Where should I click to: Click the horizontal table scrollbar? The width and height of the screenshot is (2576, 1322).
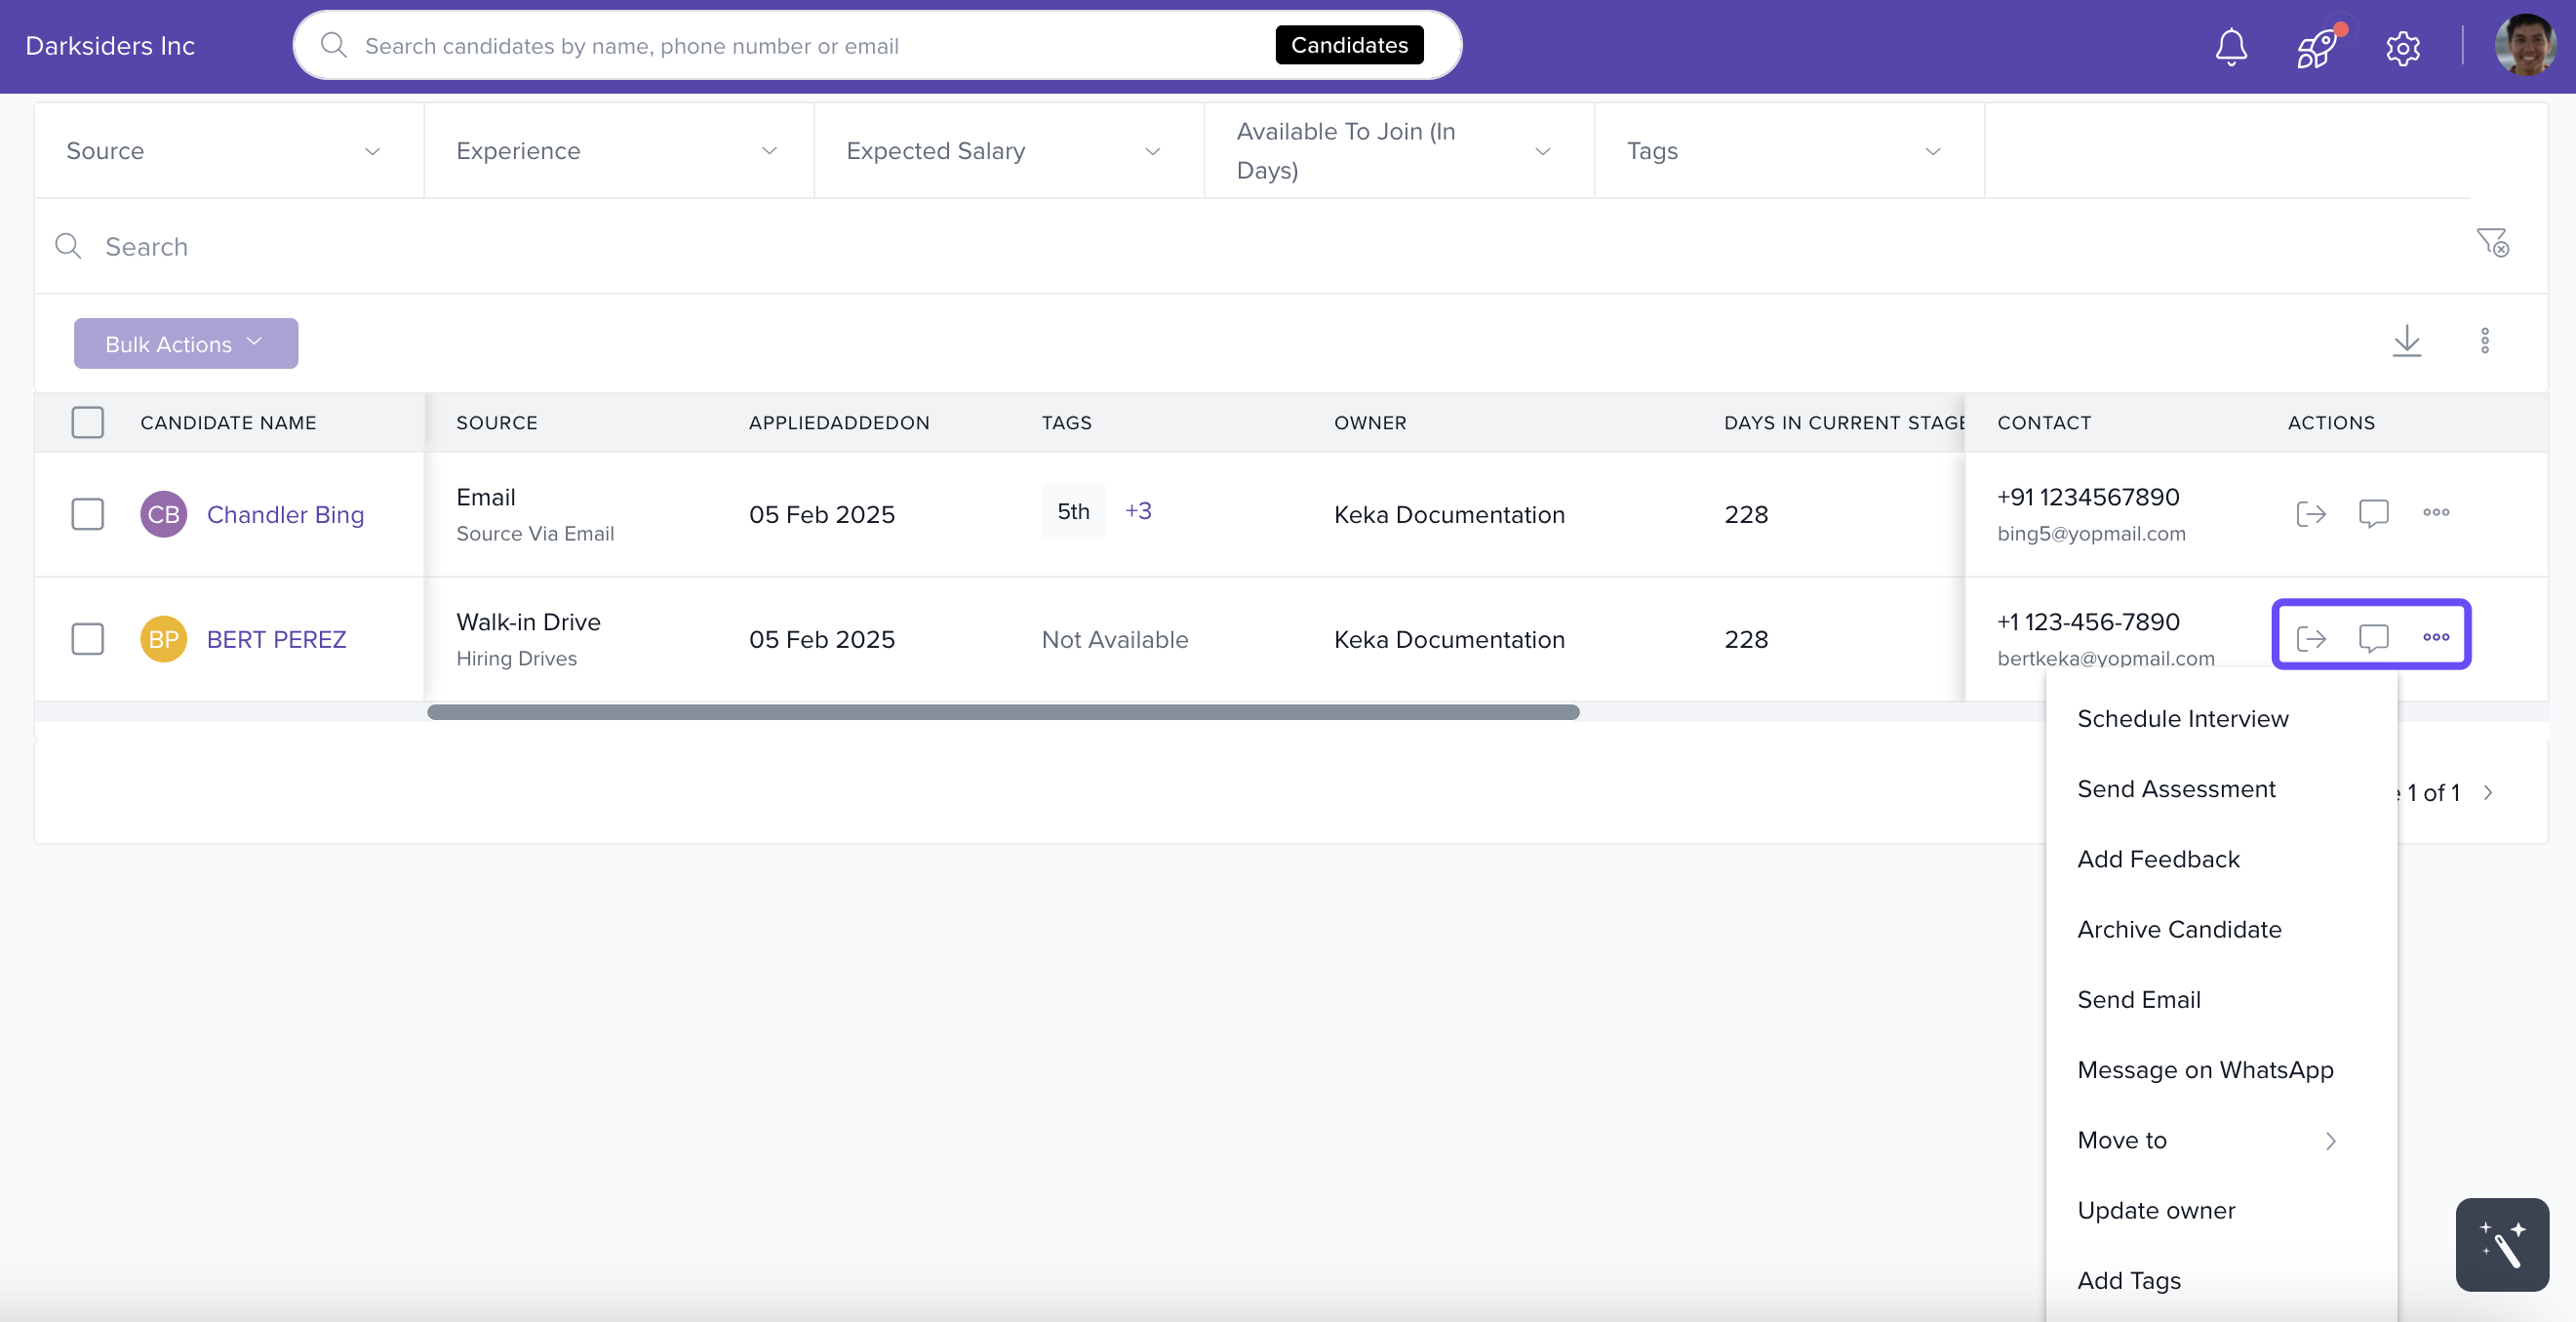tap(1002, 712)
